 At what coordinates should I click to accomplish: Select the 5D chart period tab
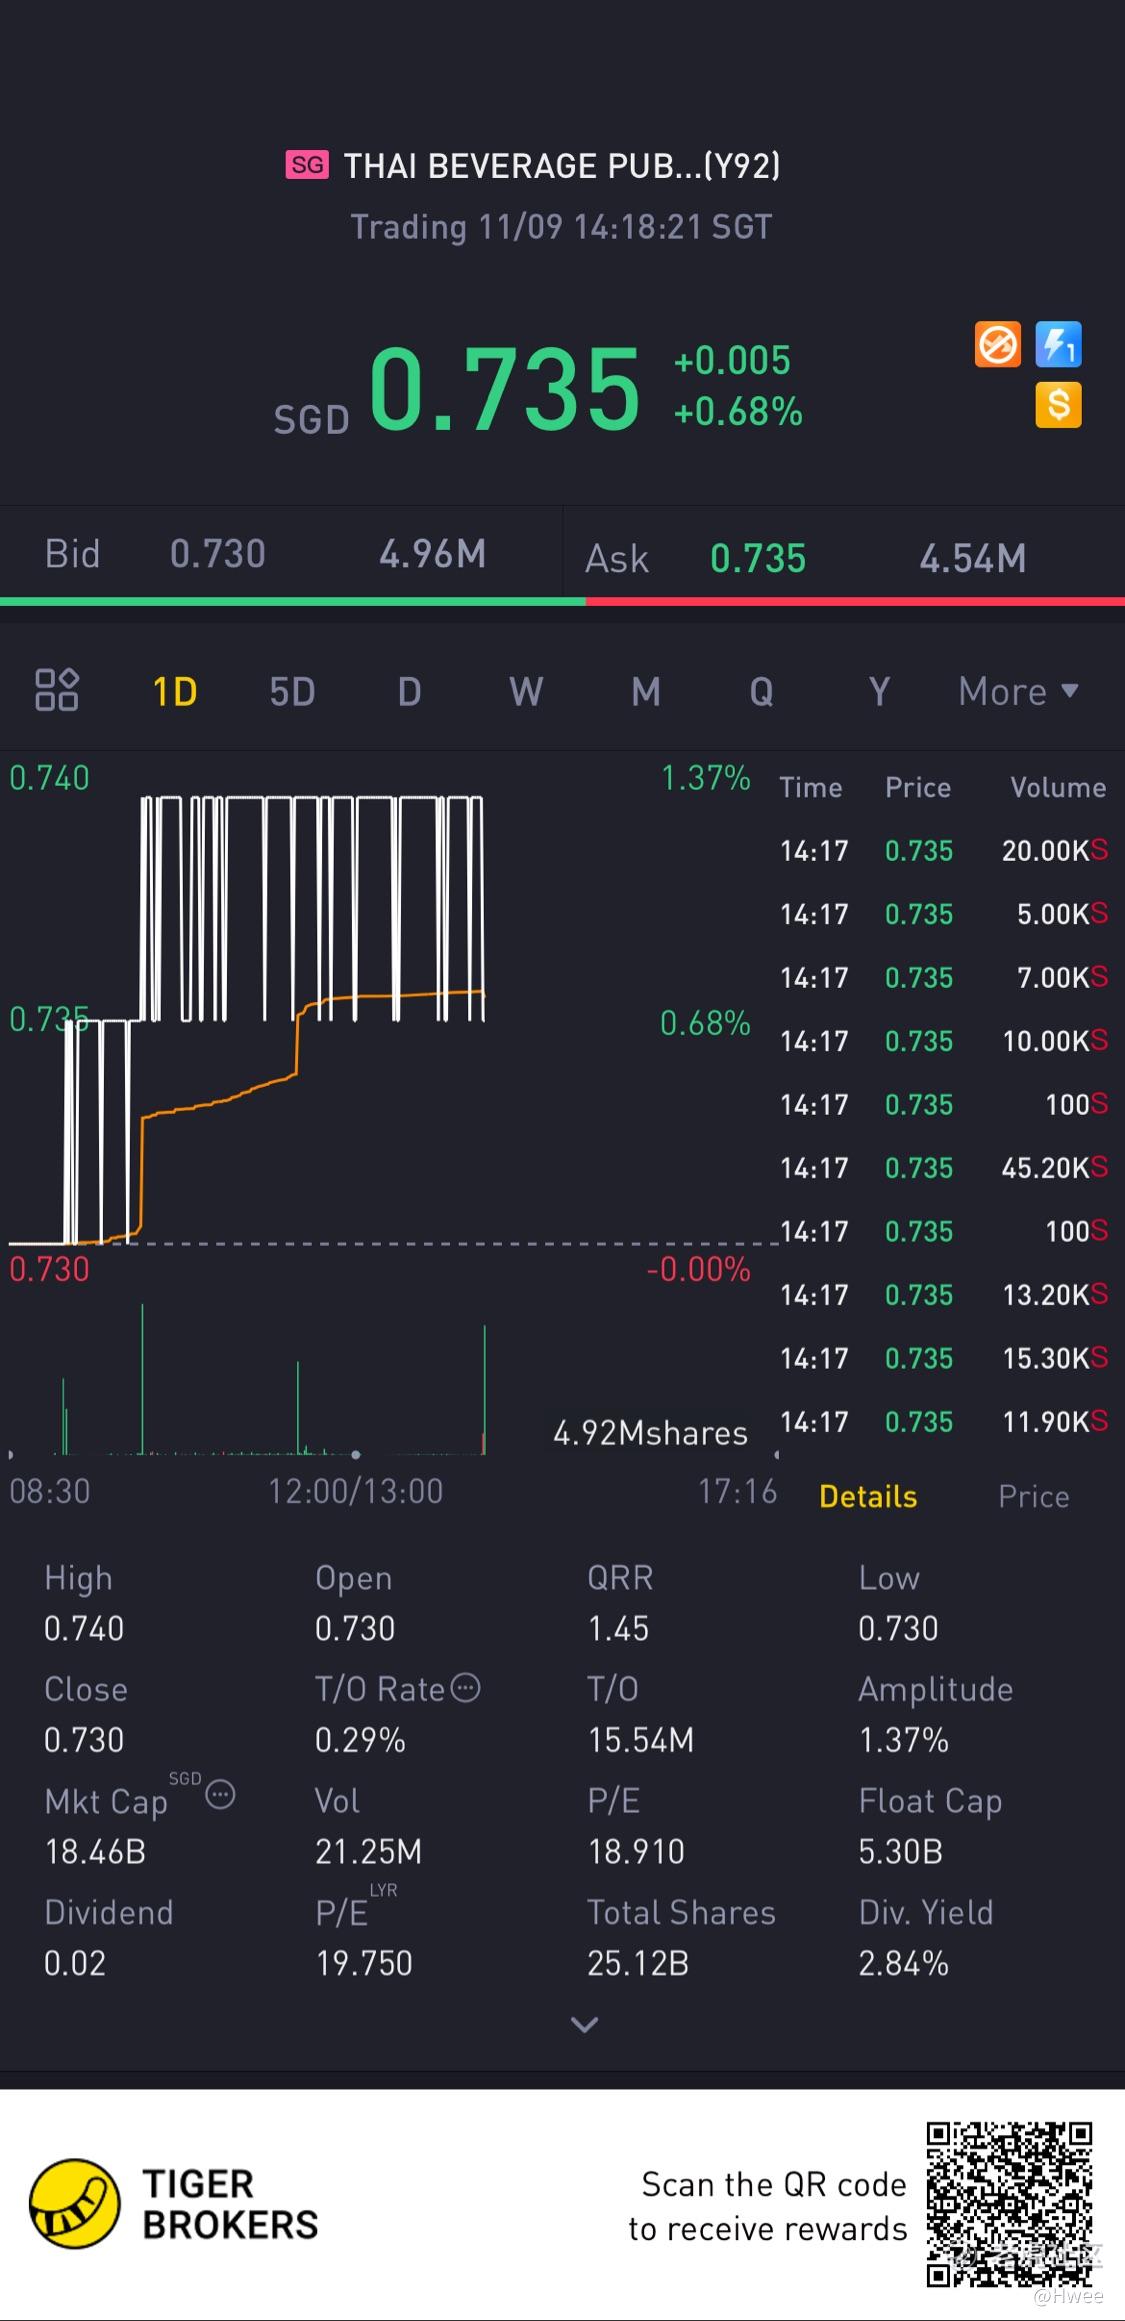[x=292, y=691]
